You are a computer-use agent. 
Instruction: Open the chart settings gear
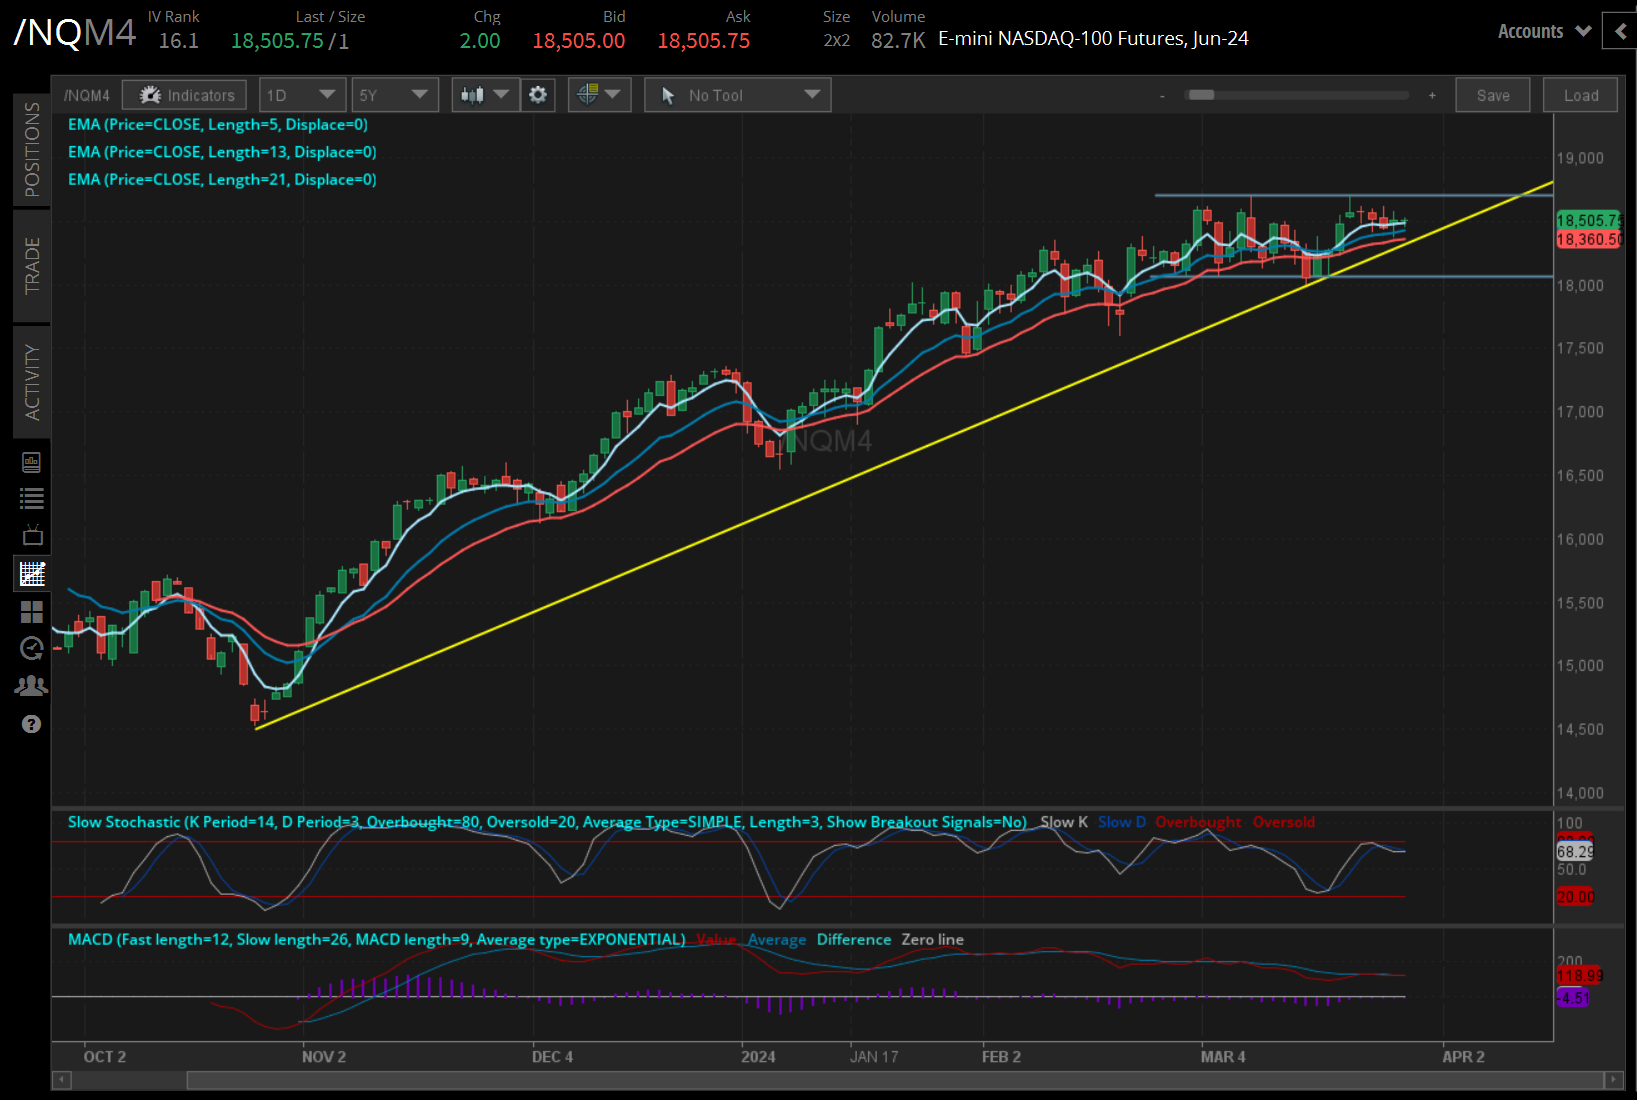coord(537,94)
